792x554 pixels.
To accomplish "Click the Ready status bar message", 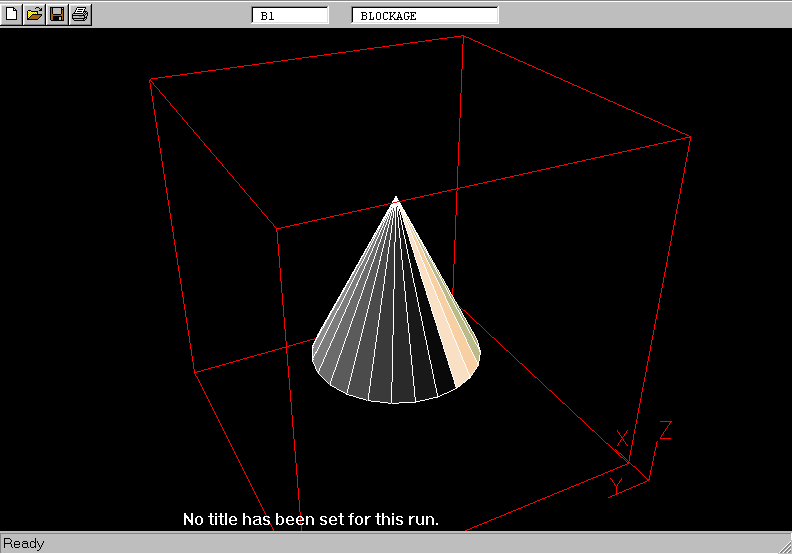I will (24, 544).
